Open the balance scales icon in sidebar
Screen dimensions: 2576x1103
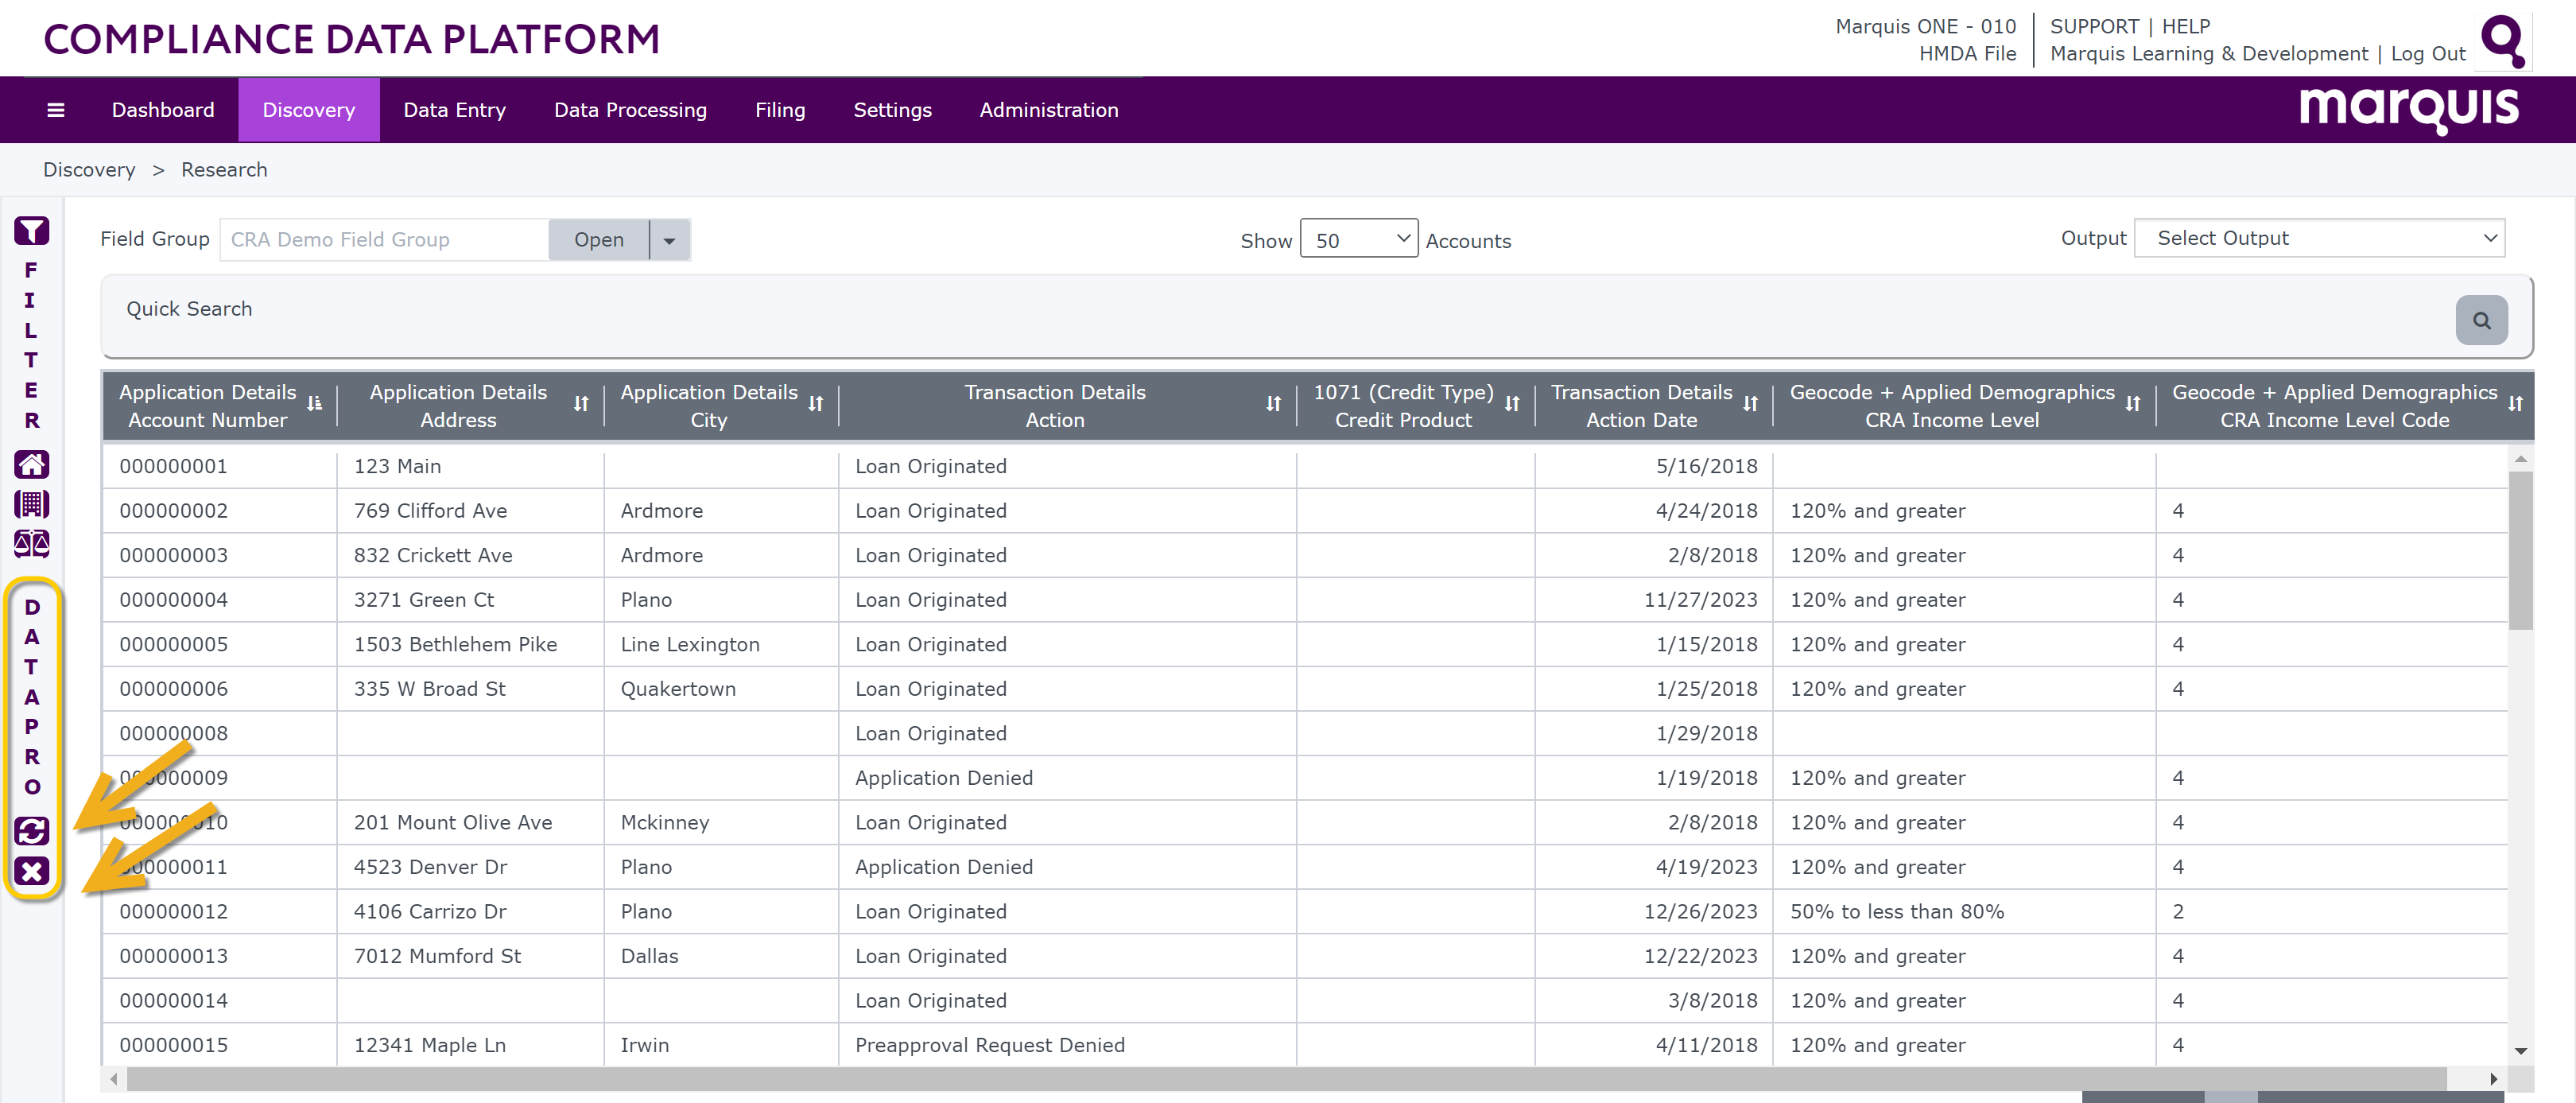pyautogui.click(x=31, y=543)
